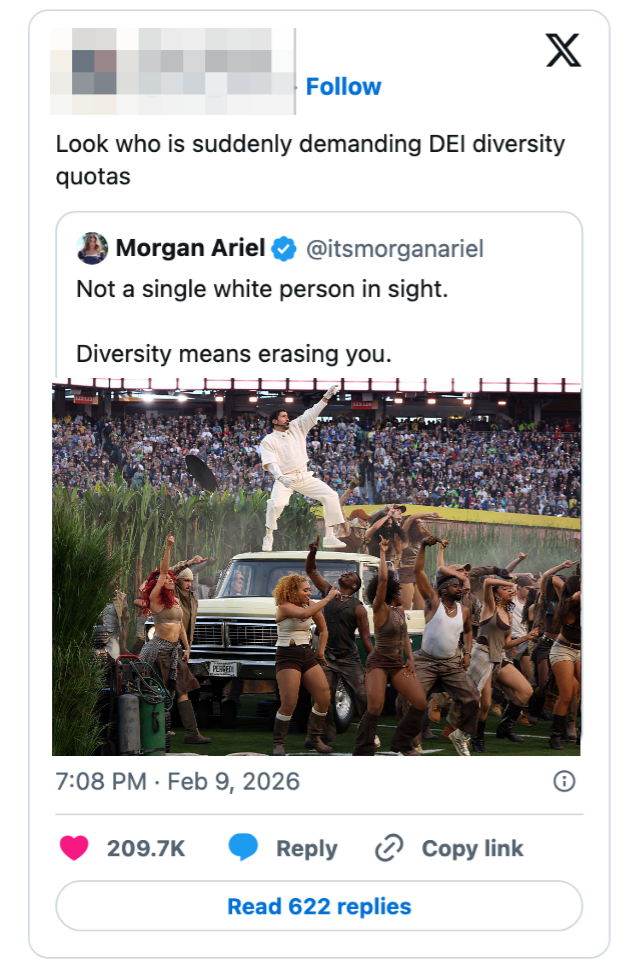Viewport: 642px width, 972px height.
Task: Open the stadium performance photo
Action: [316, 567]
